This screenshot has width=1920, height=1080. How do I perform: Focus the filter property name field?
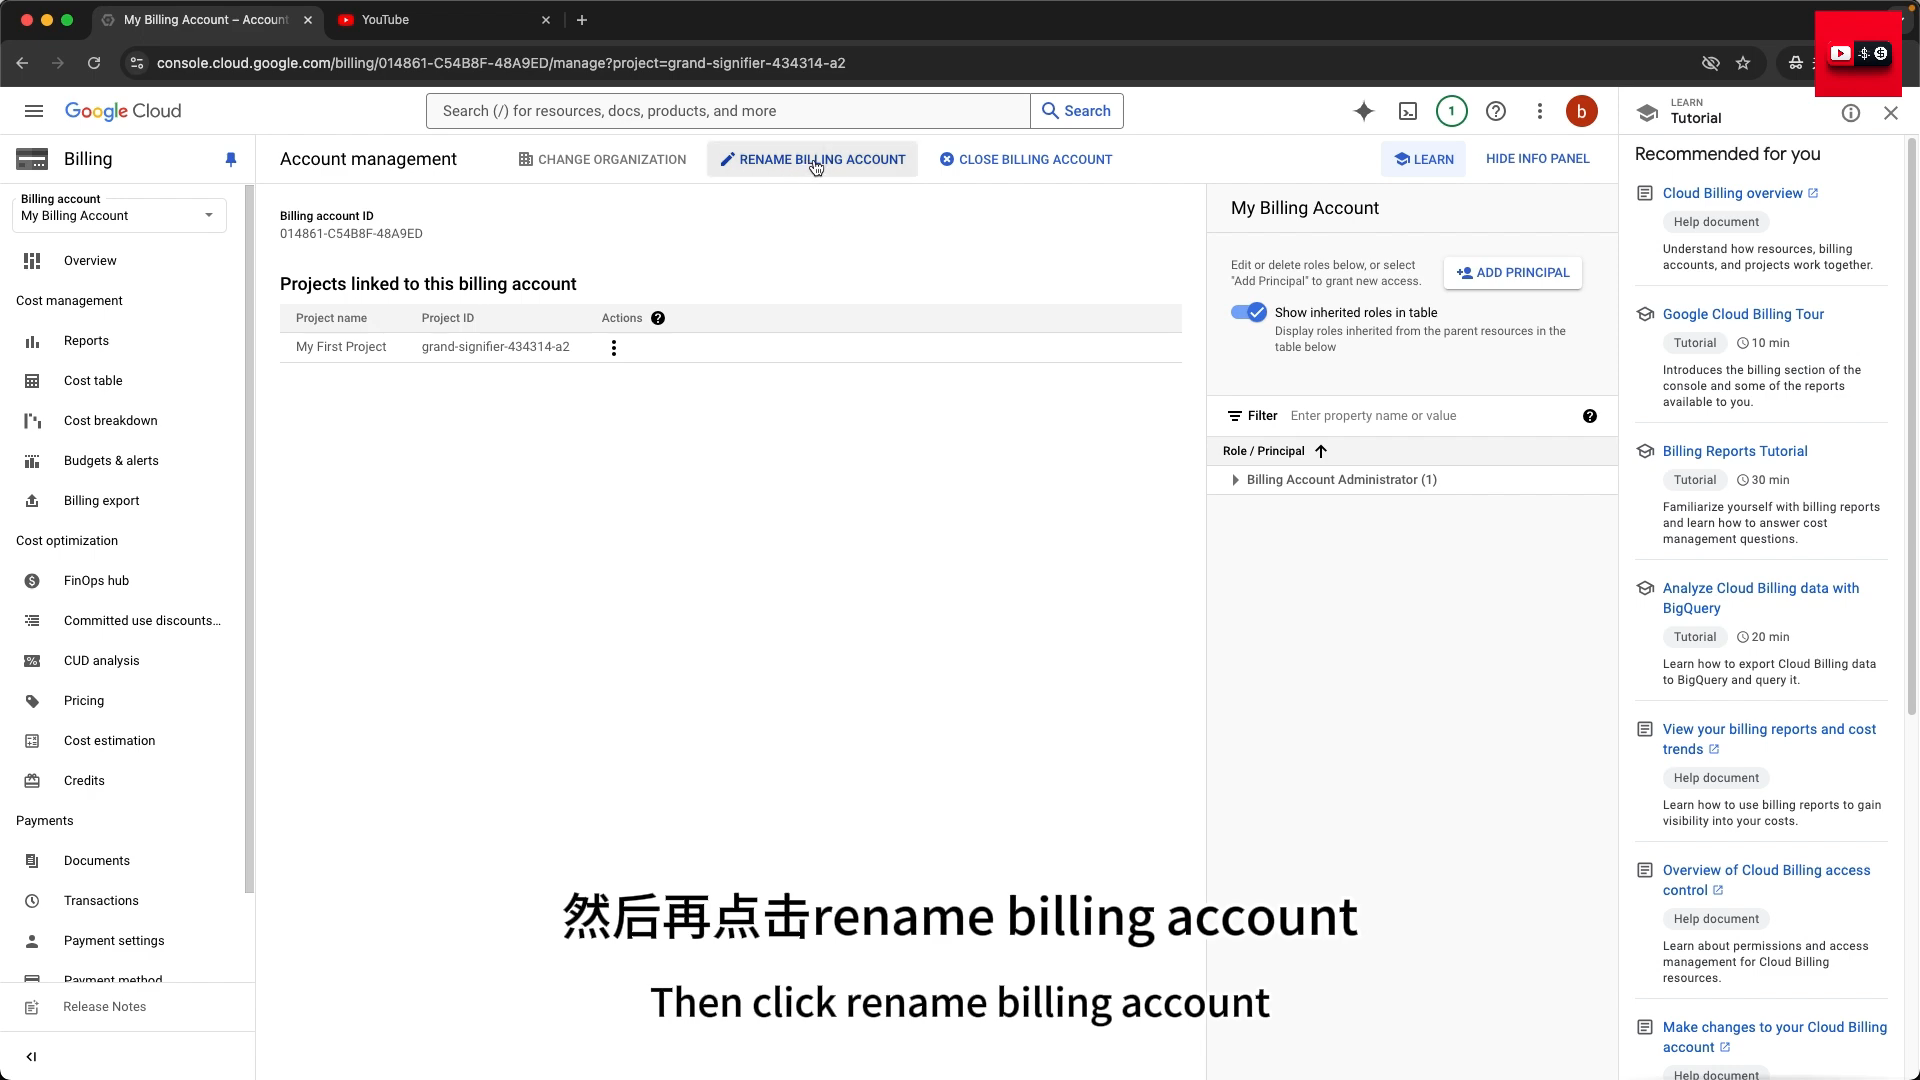click(x=1430, y=416)
